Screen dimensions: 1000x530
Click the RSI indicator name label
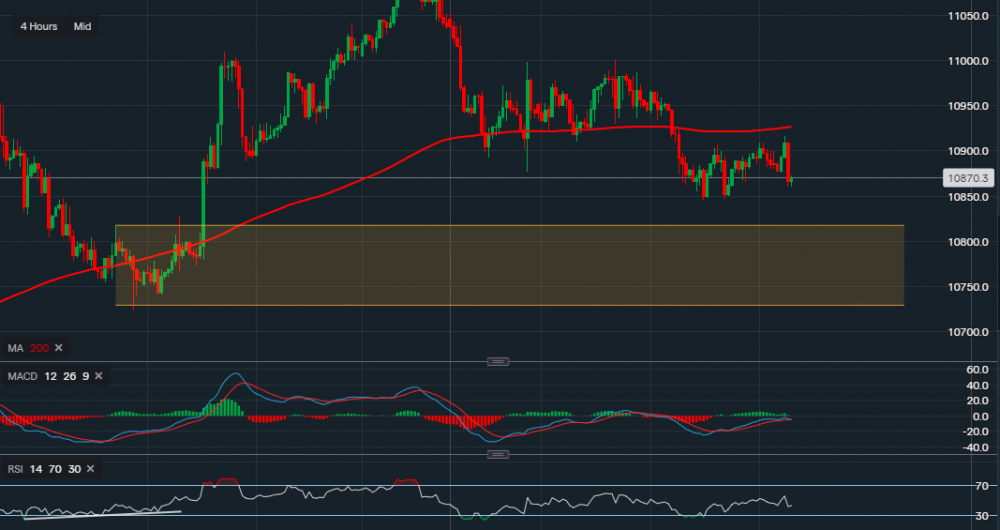click(15, 469)
